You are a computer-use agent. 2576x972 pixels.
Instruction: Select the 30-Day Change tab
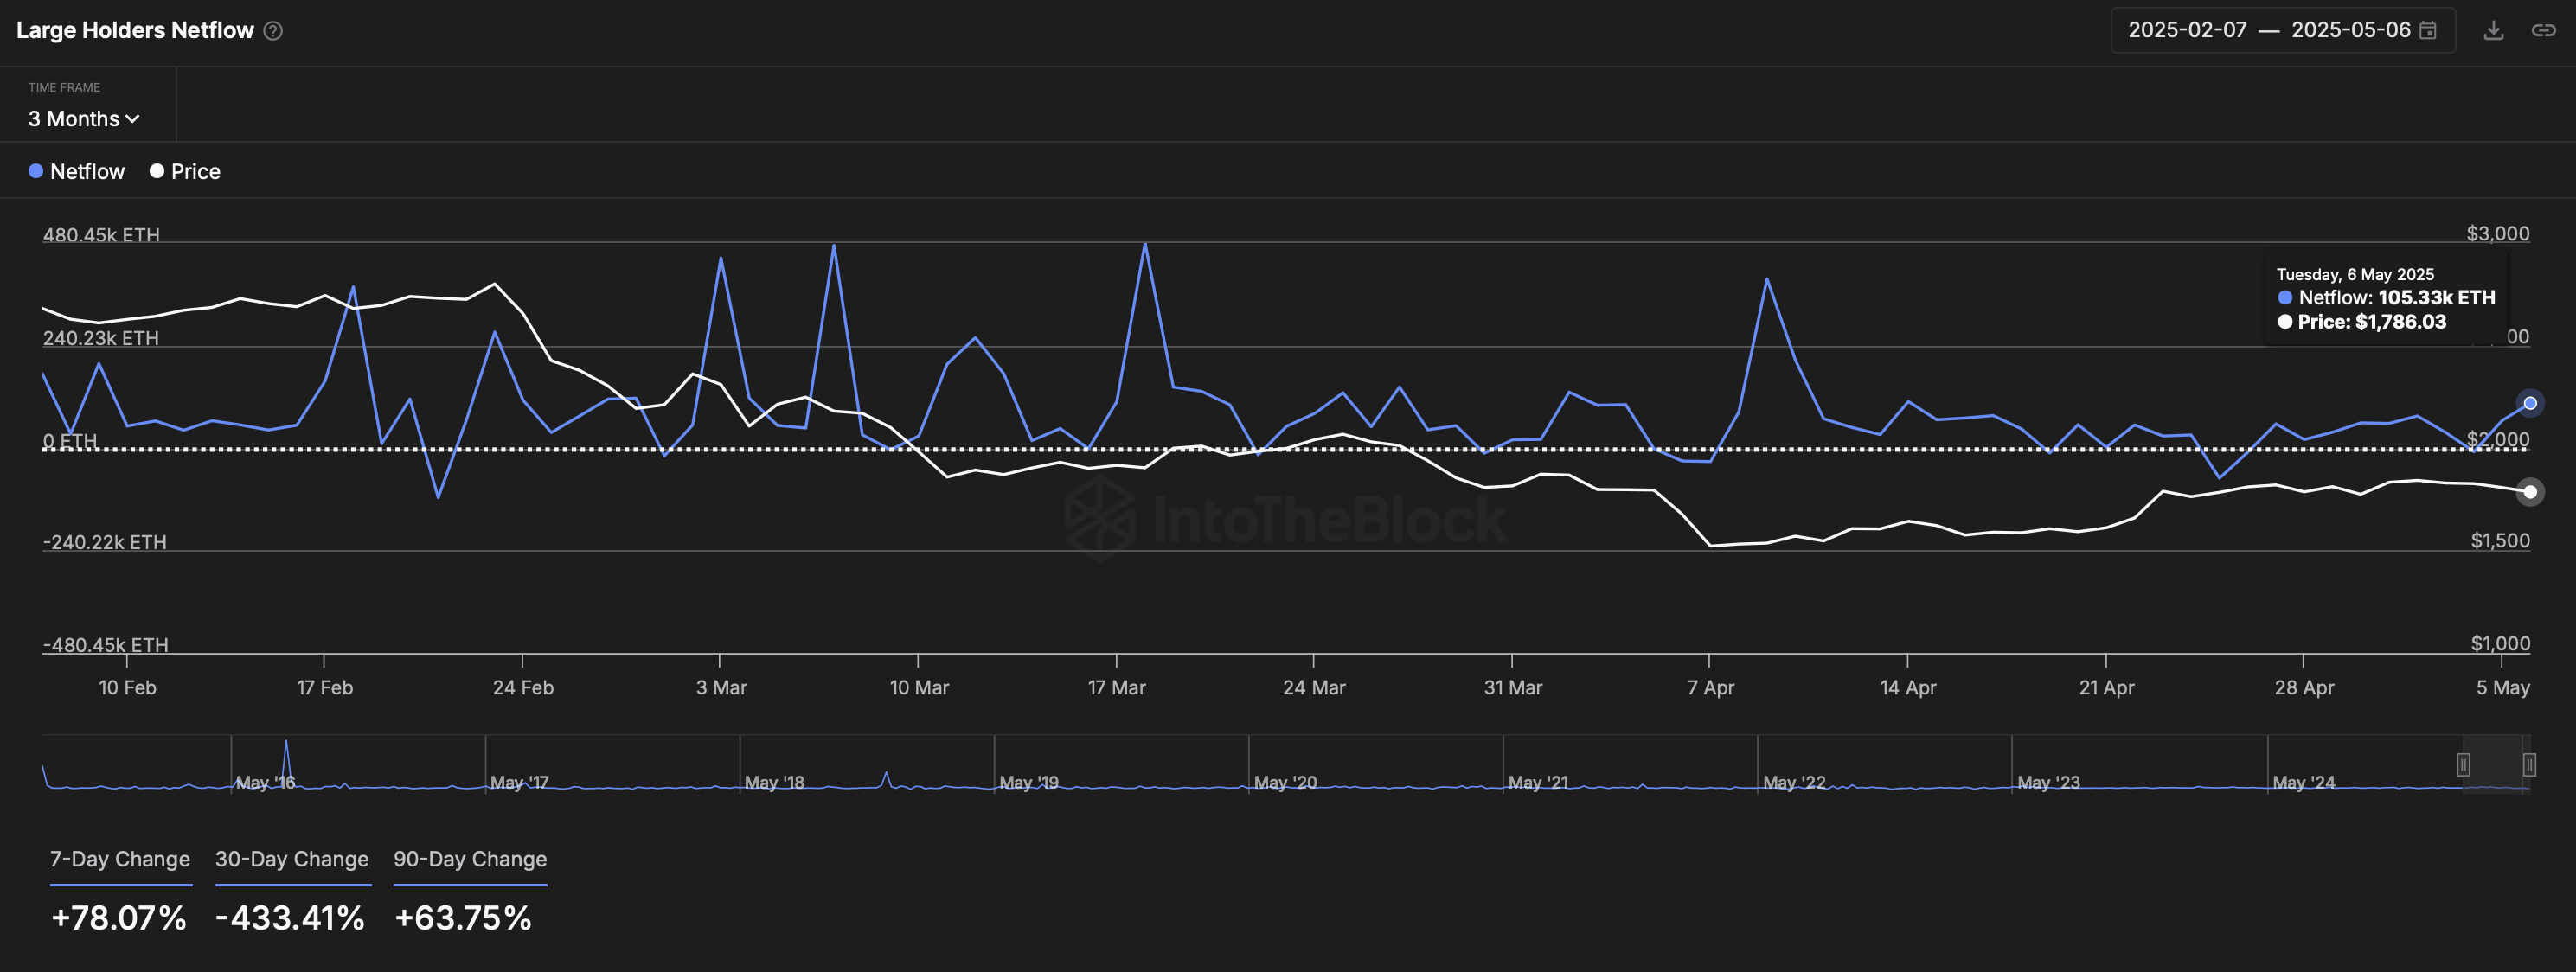(x=292, y=860)
